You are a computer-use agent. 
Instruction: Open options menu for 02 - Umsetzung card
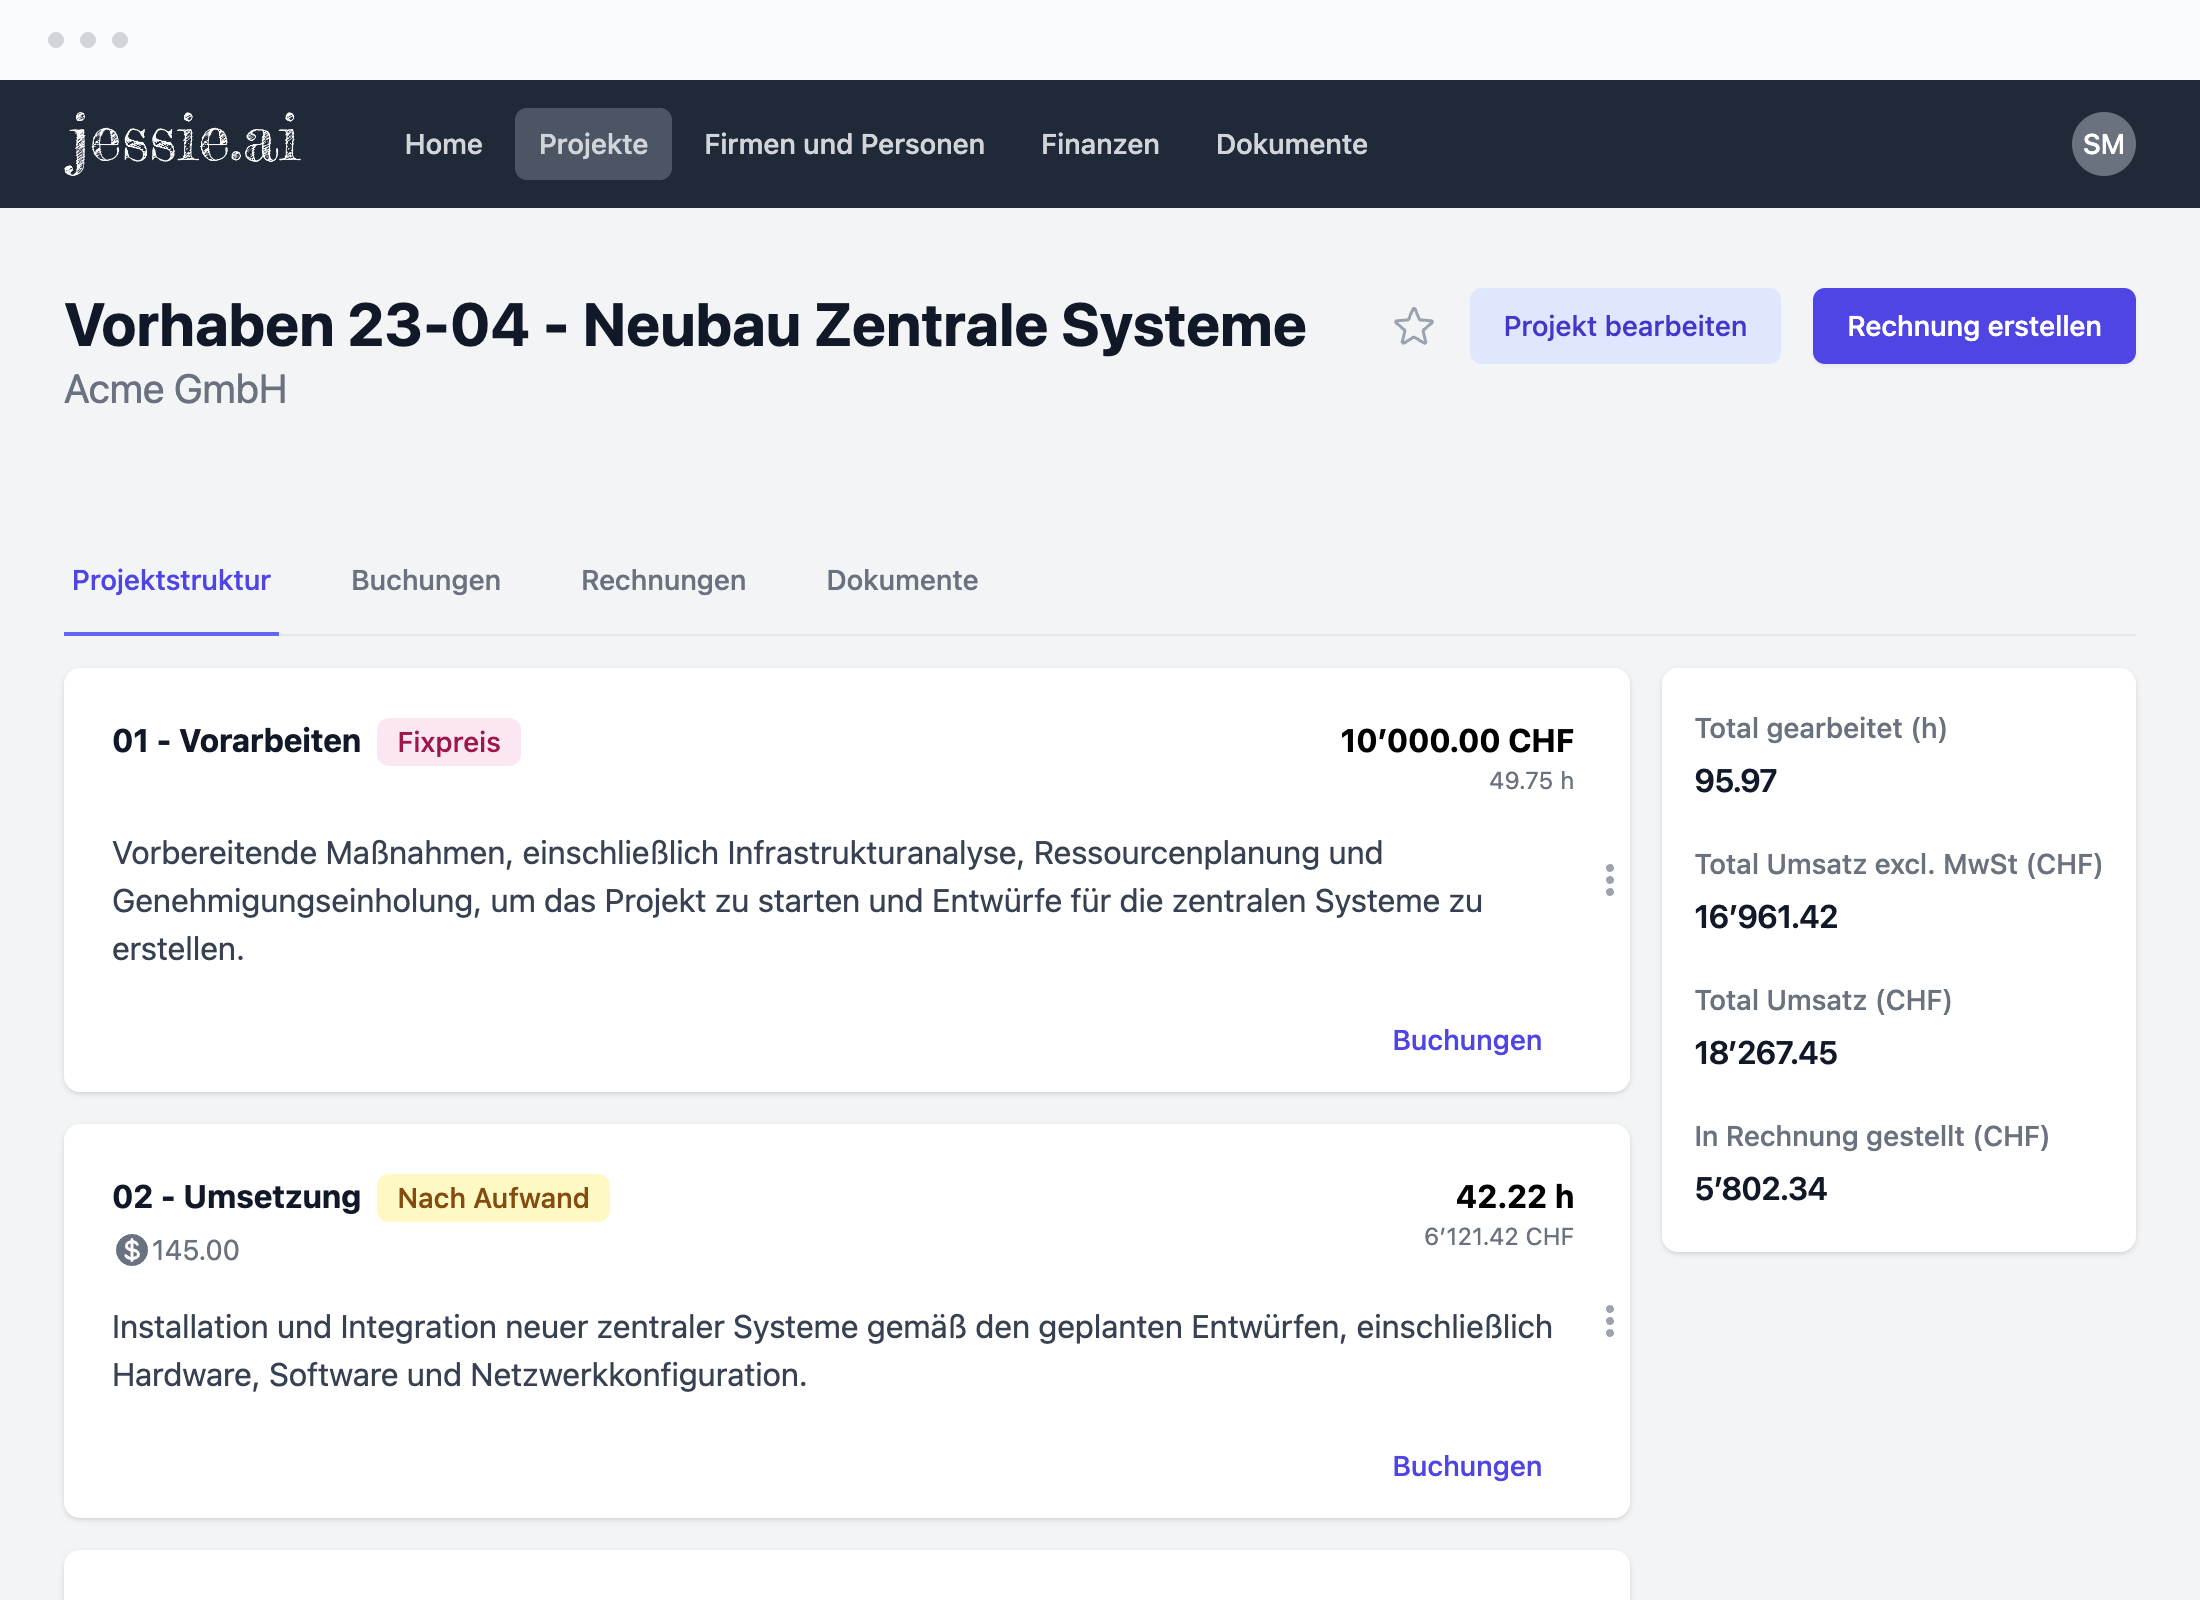[x=1609, y=1321]
